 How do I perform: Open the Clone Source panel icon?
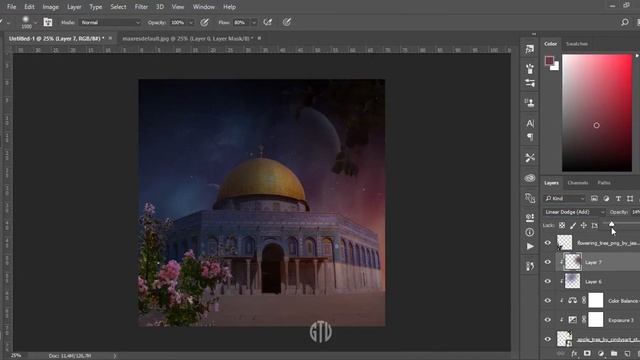click(x=530, y=102)
